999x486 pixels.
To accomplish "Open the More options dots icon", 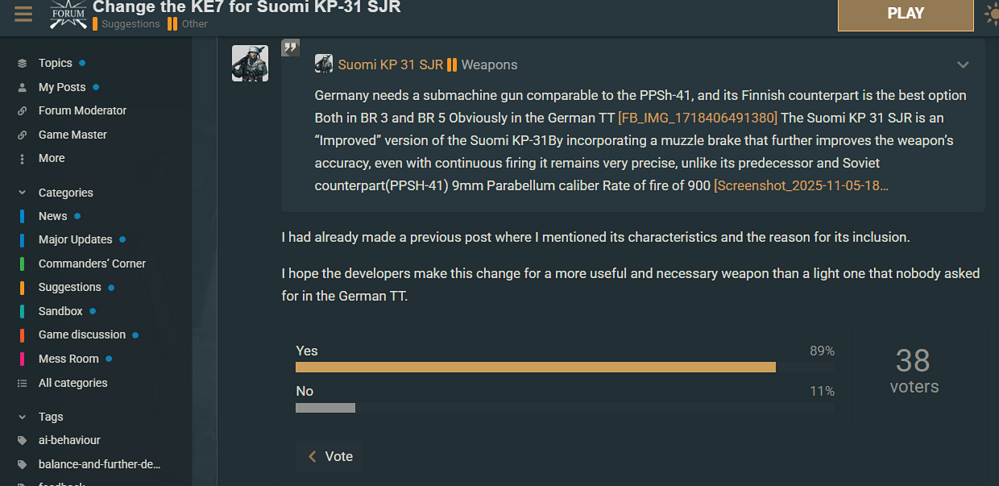I will click(22, 158).
